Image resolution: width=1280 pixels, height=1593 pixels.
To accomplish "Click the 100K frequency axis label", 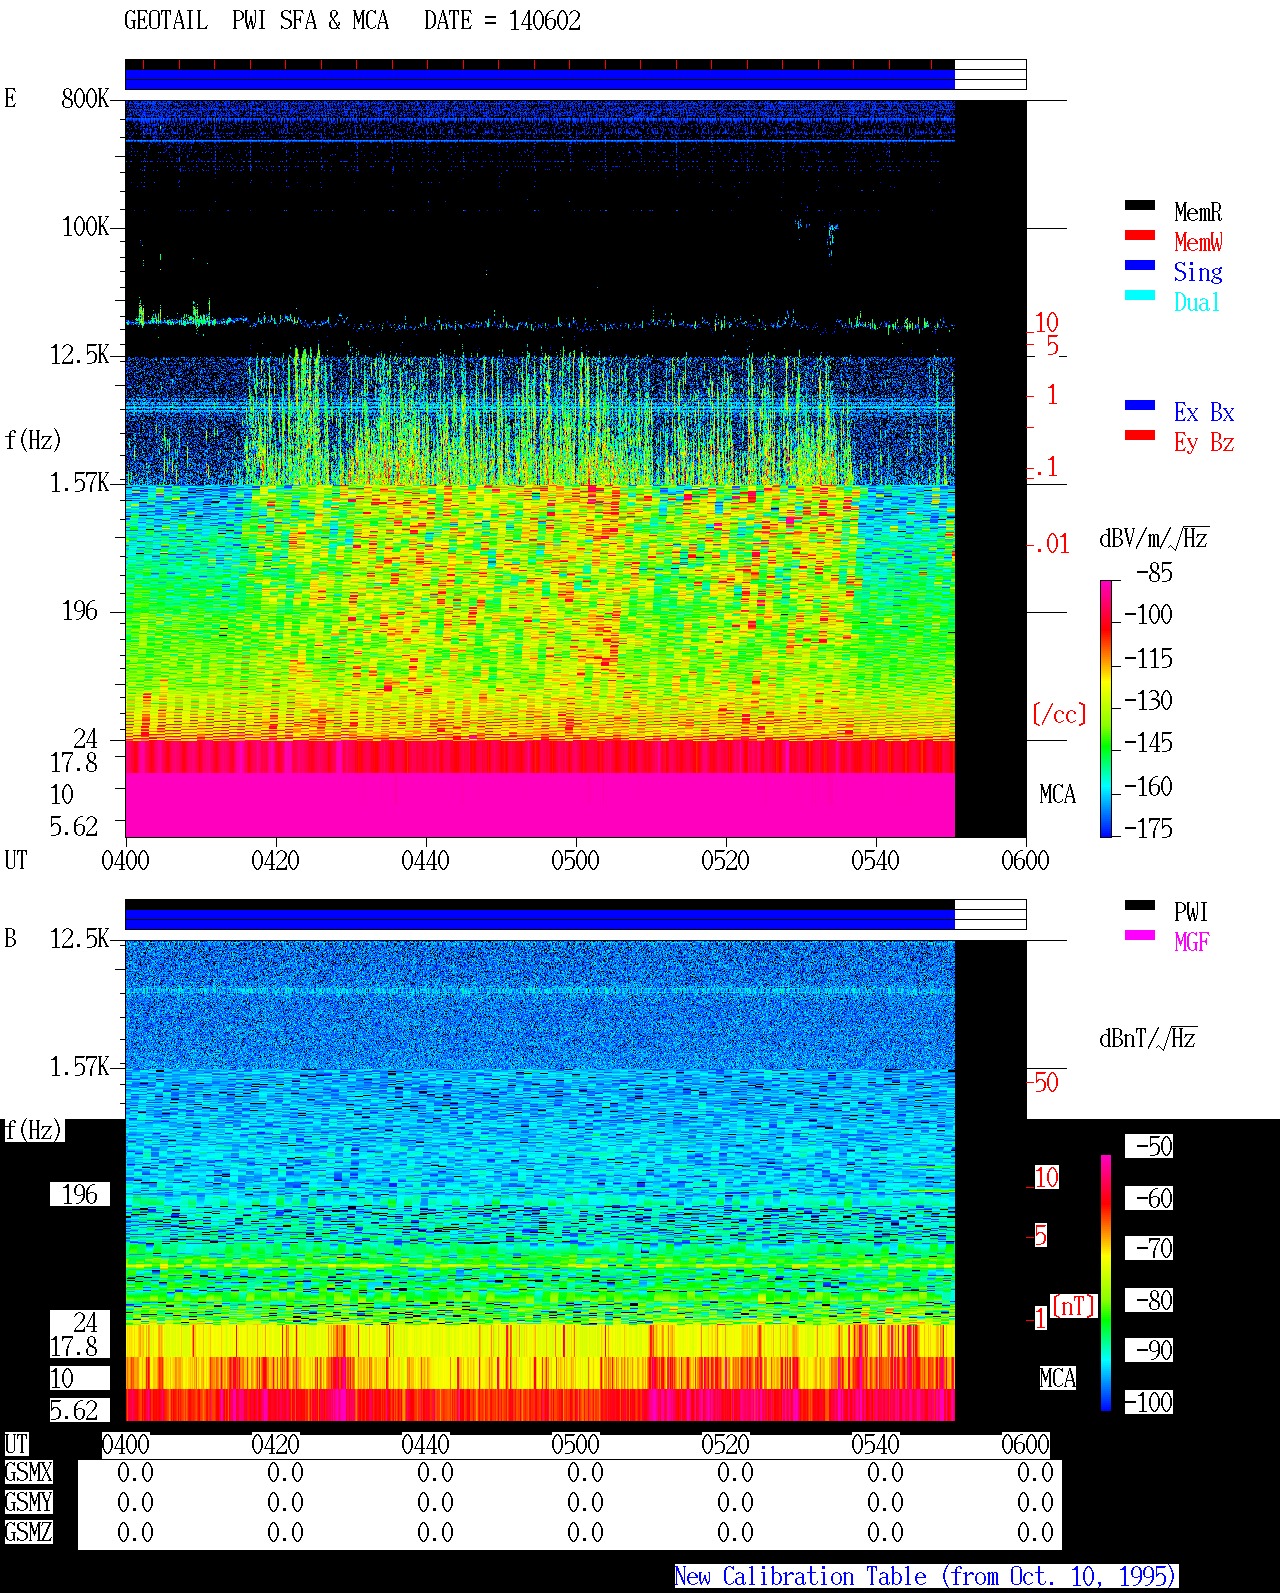I will pyautogui.click(x=85, y=226).
